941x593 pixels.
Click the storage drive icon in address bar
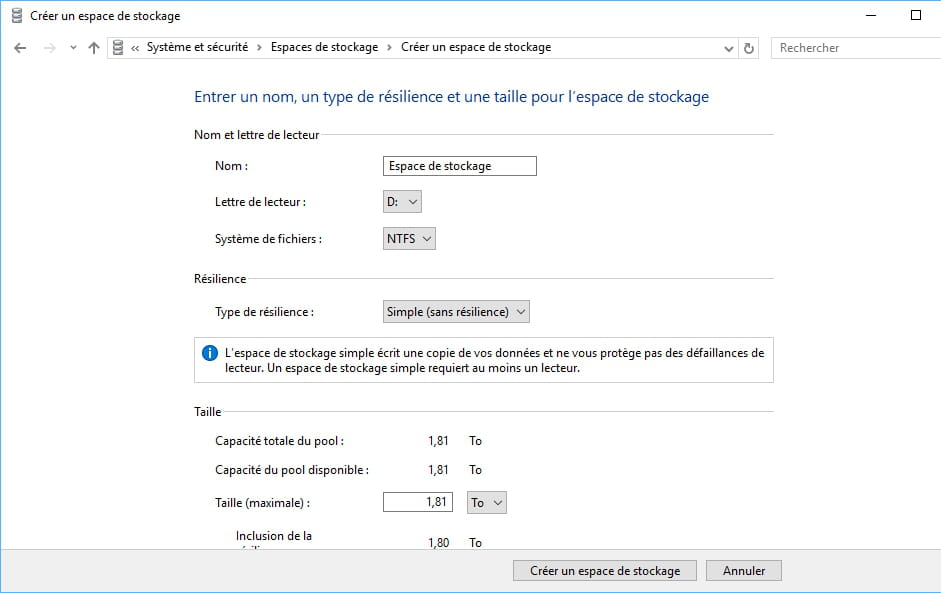pos(119,48)
